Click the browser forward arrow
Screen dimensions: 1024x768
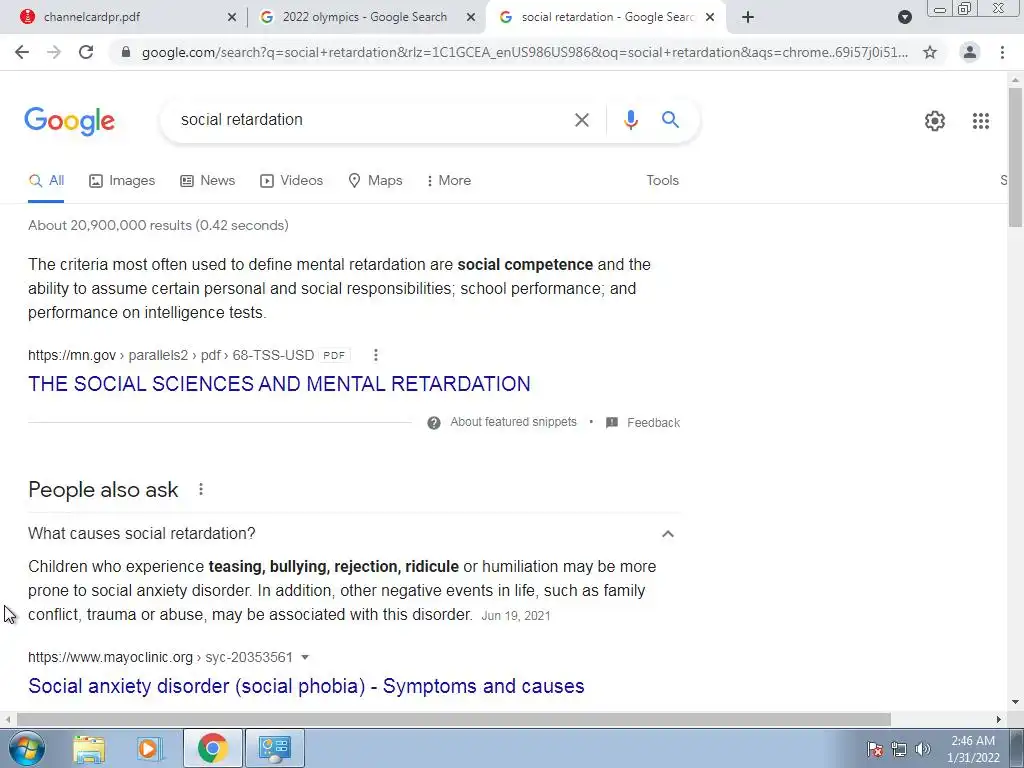[54, 52]
